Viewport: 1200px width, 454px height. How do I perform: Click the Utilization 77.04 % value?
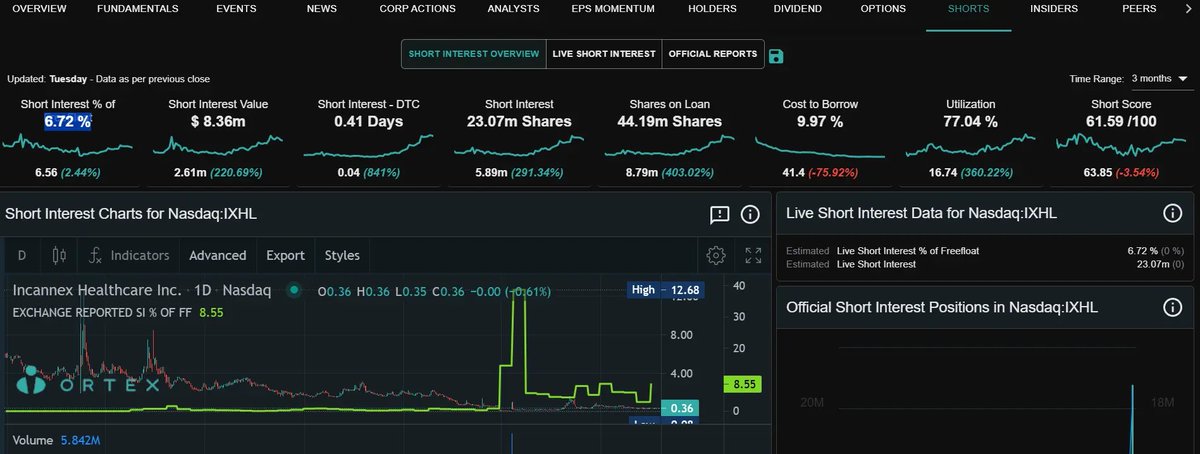pyautogui.click(x=971, y=121)
